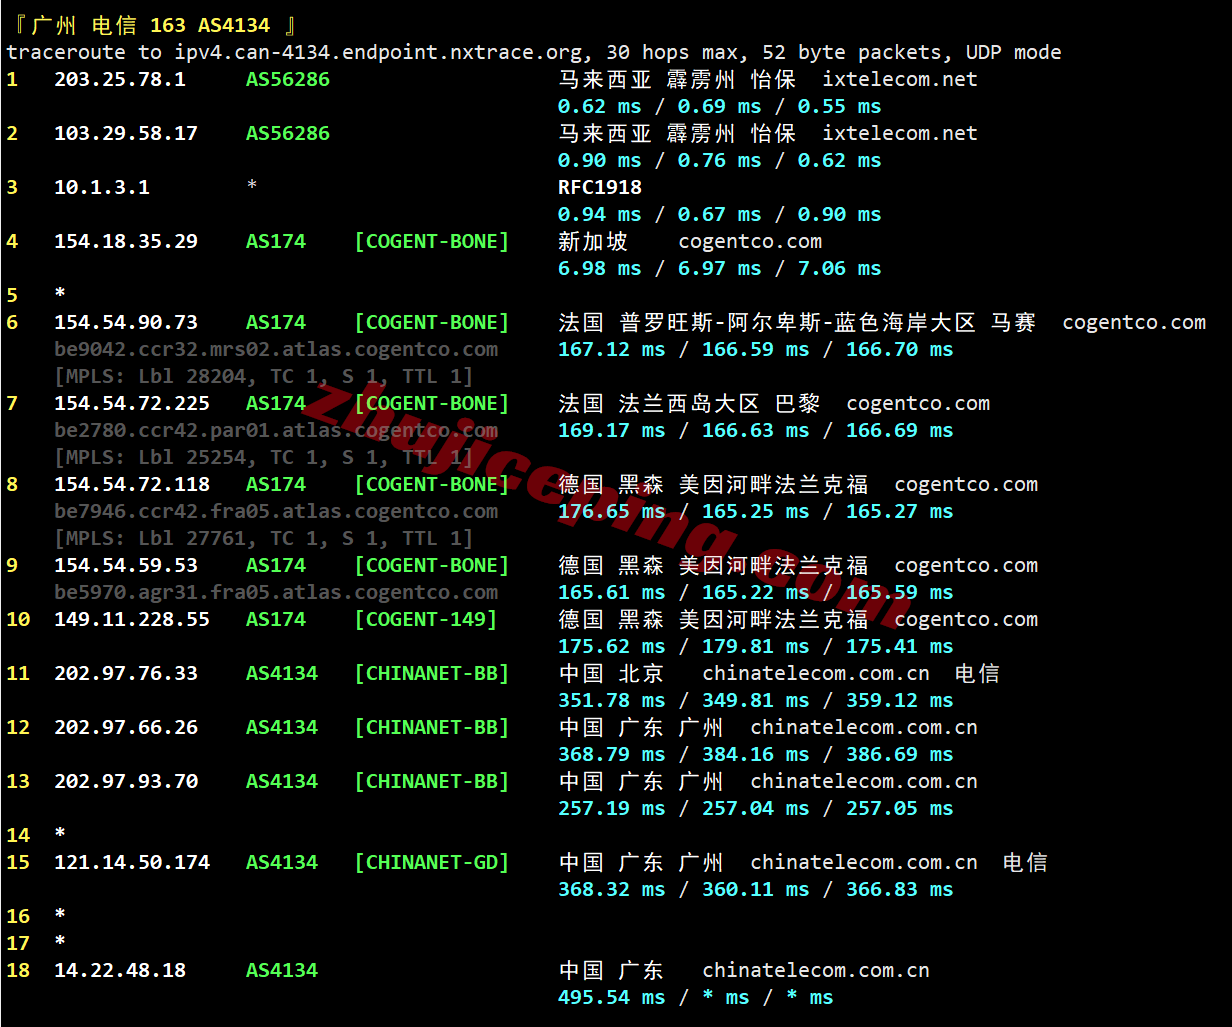
Task: Click the [COGENT-BONE] tag on hop 4
Action: click(x=431, y=241)
